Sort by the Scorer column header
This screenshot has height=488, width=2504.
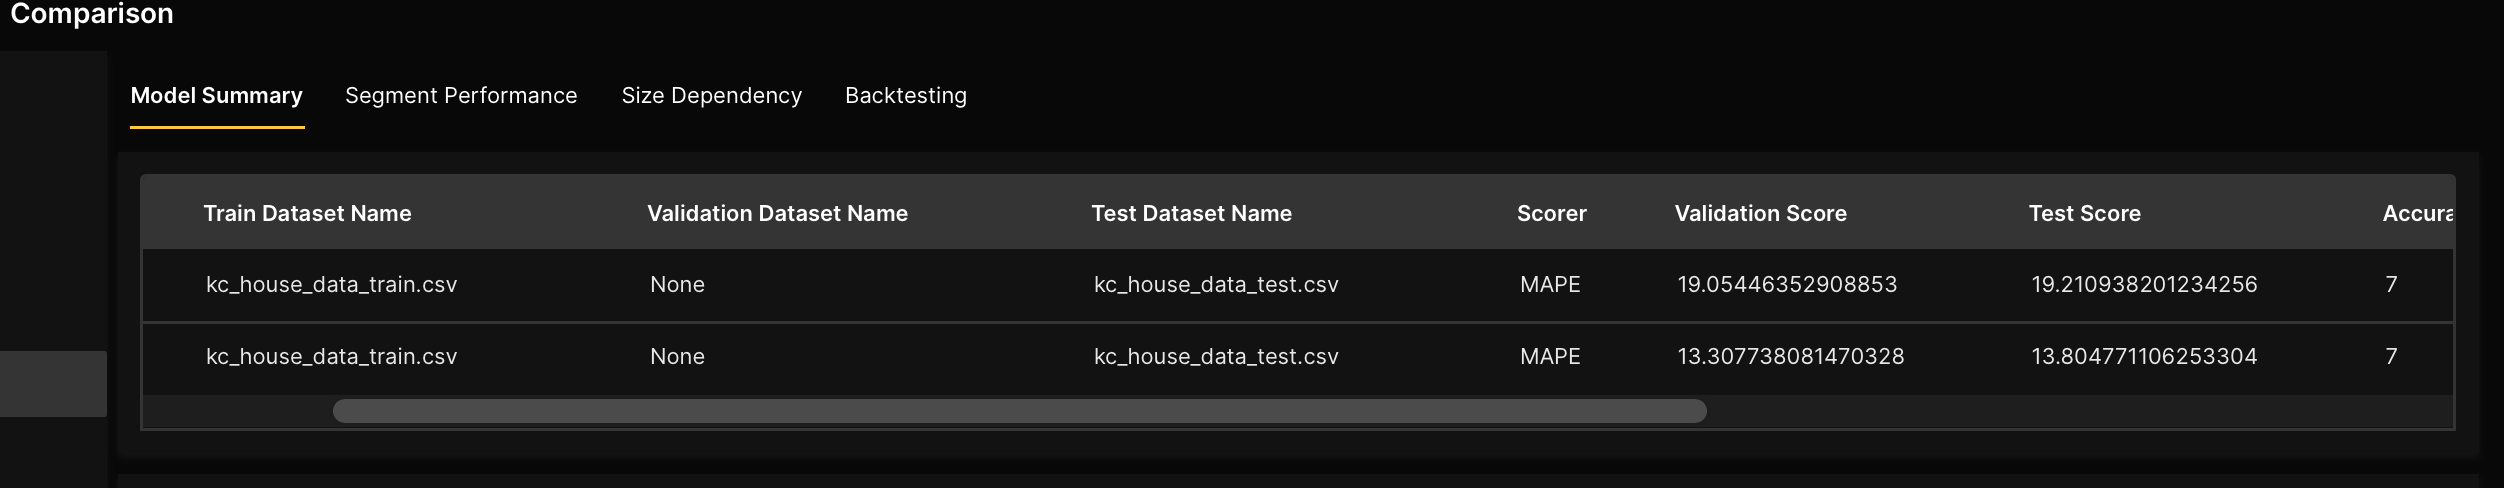coord(1551,213)
